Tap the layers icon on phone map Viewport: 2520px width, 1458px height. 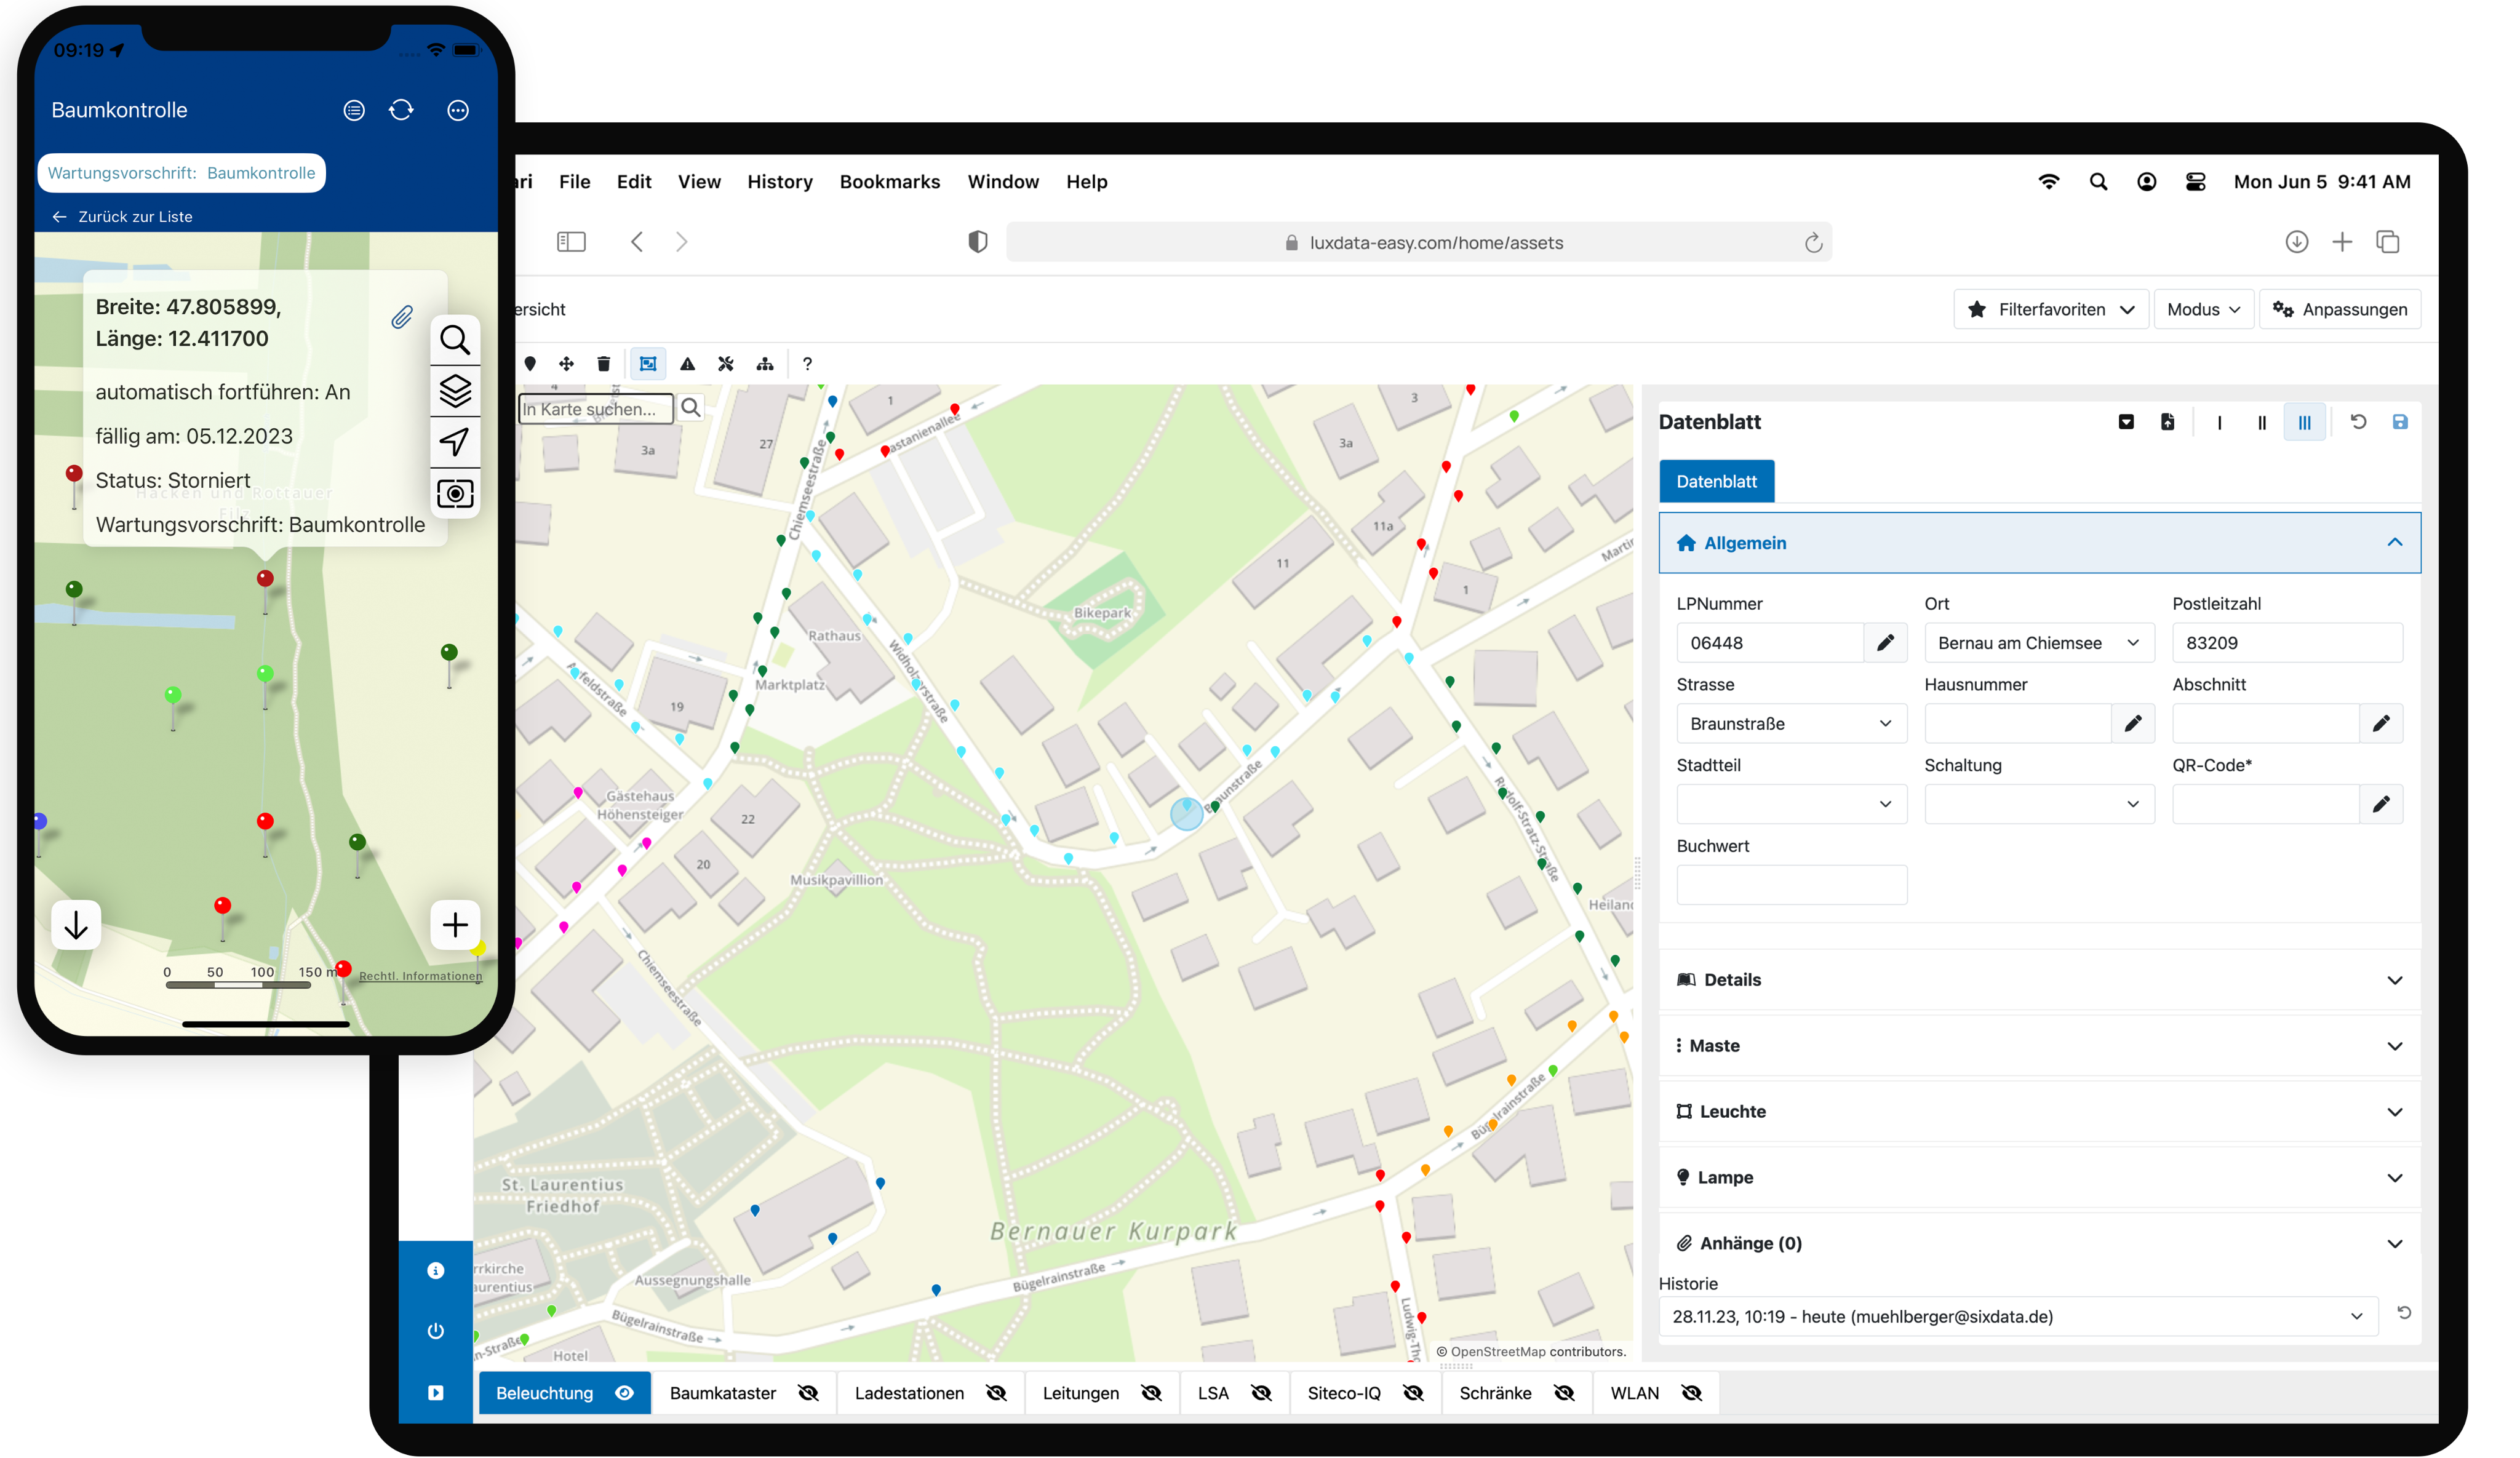(x=455, y=390)
